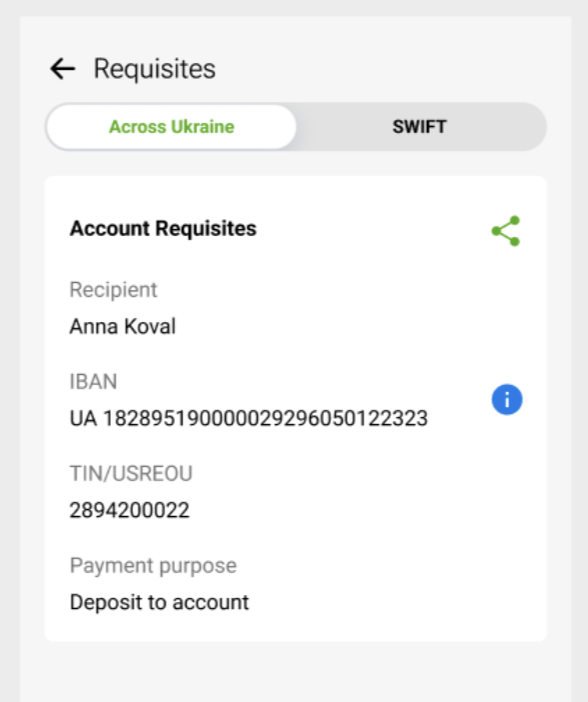Click the TIN/USREOU field label

(x=131, y=474)
